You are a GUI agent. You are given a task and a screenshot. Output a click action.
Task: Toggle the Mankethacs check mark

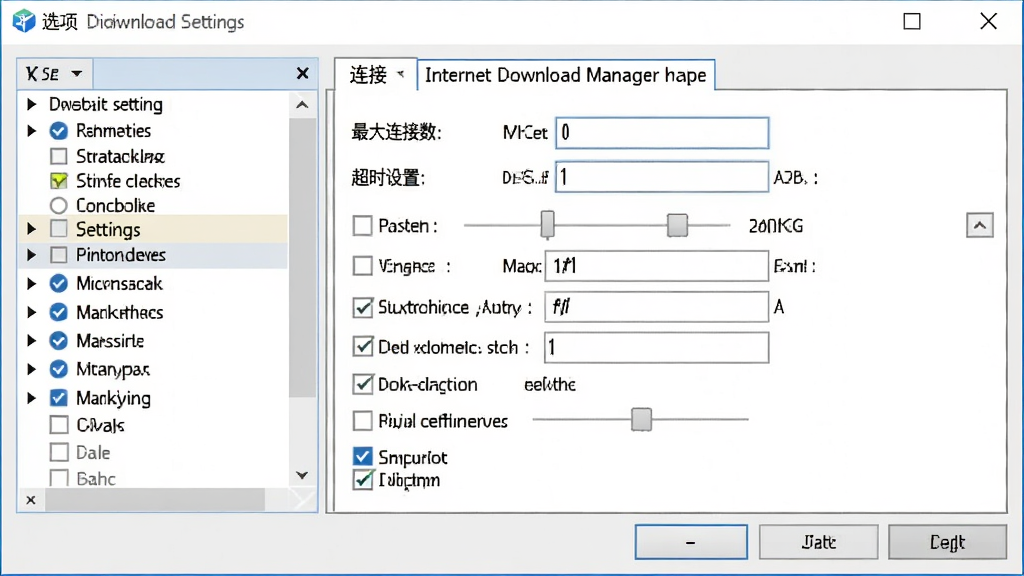click(59, 312)
